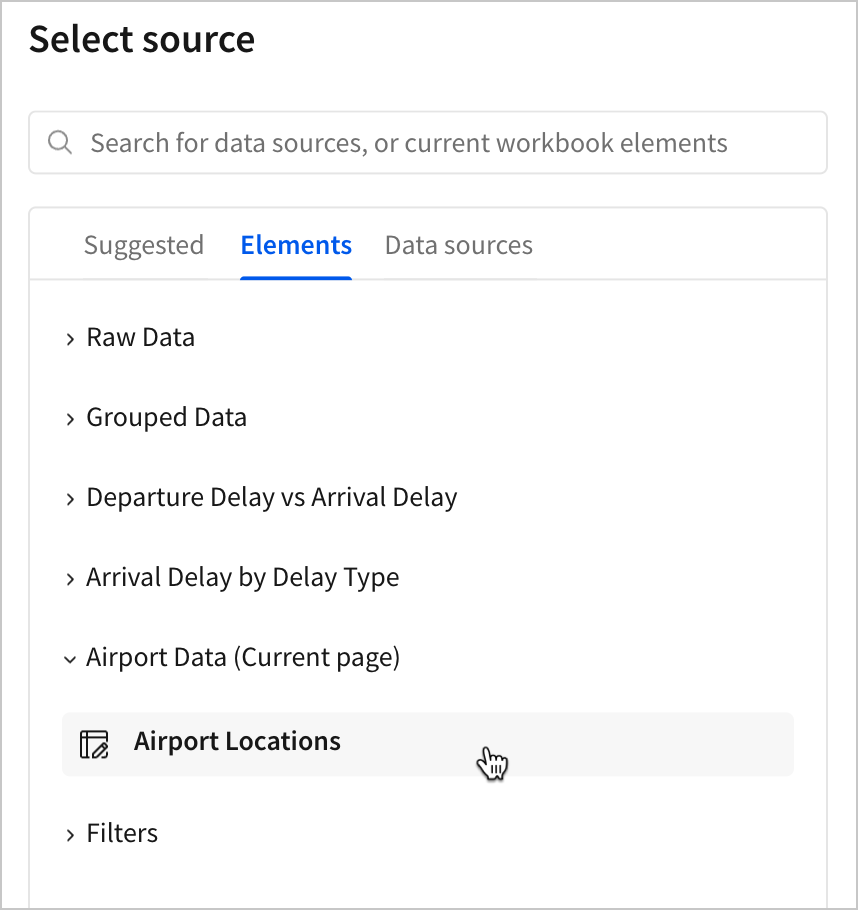Select Arrival Delay by Delay Type label

(x=243, y=578)
